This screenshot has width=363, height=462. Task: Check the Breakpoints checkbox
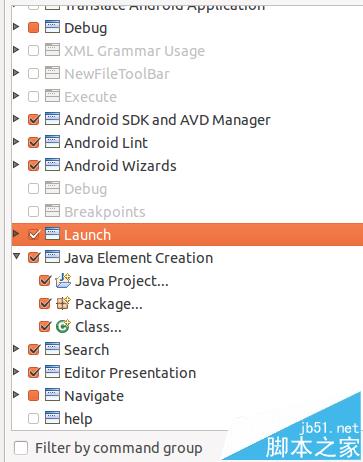[x=34, y=211]
